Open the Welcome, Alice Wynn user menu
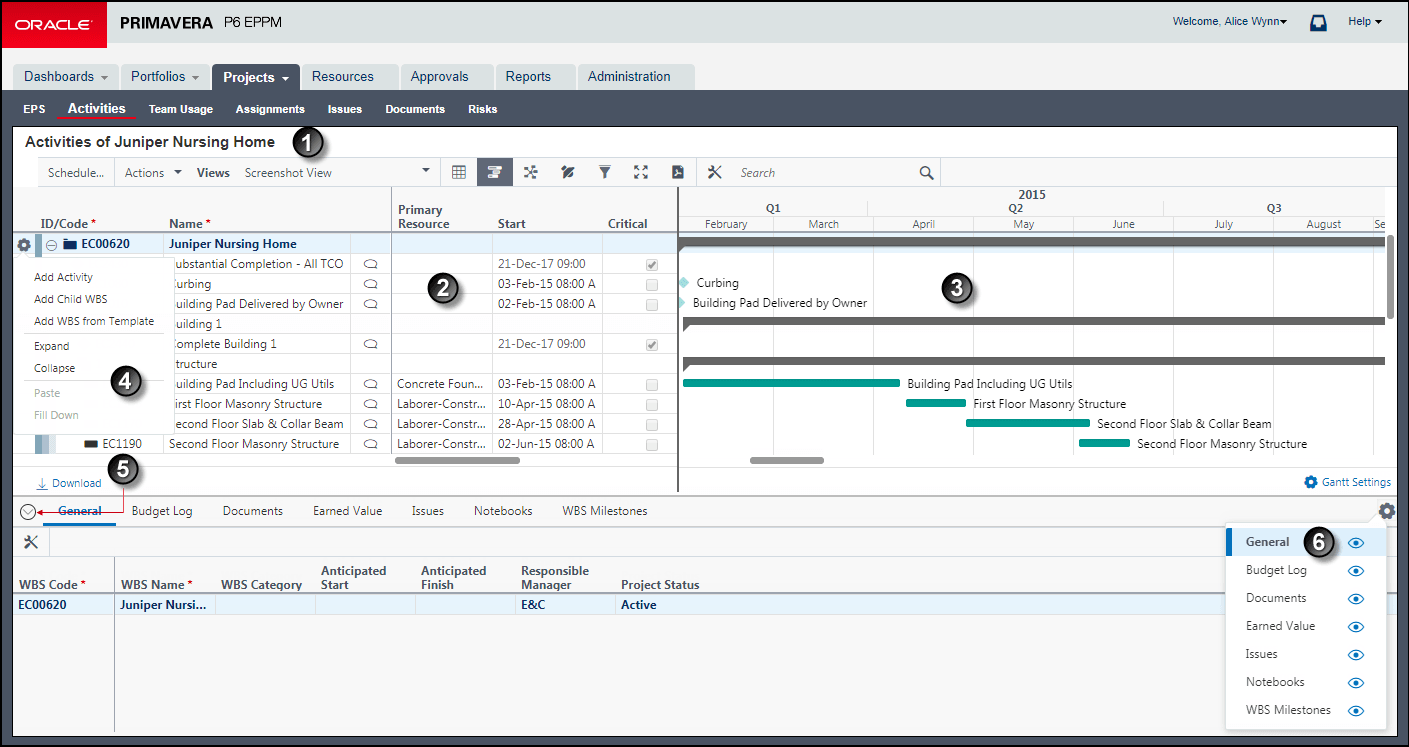The image size is (1409, 747). [1230, 21]
